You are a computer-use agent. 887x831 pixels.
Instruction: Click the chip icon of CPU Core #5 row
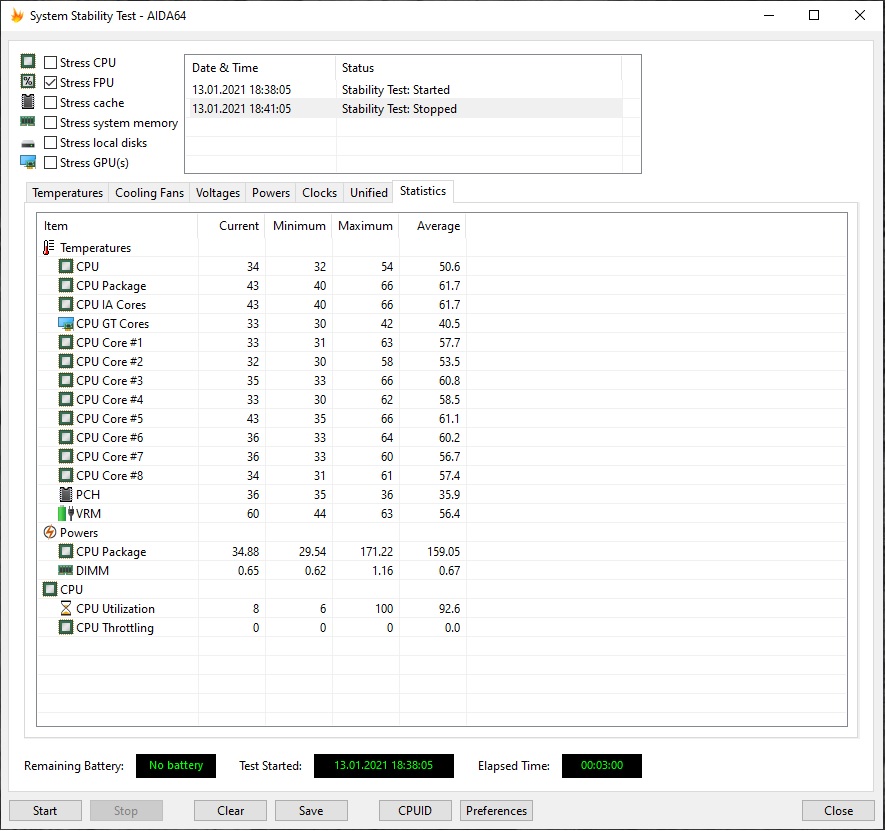click(x=66, y=418)
